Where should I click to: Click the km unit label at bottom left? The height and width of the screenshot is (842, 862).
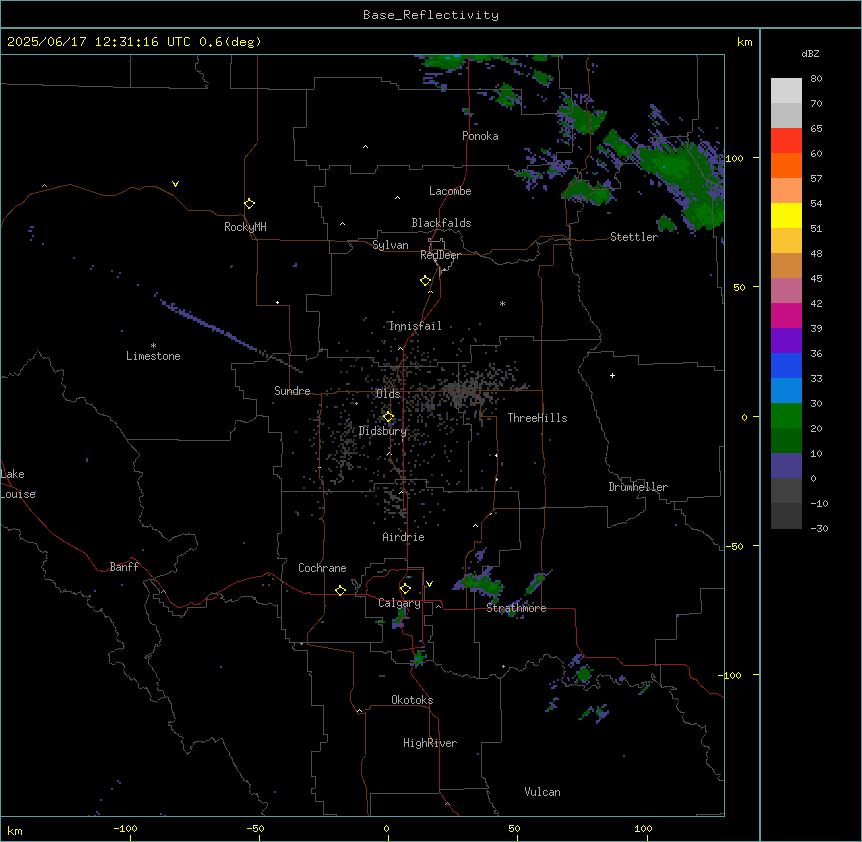click(x=15, y=831)
